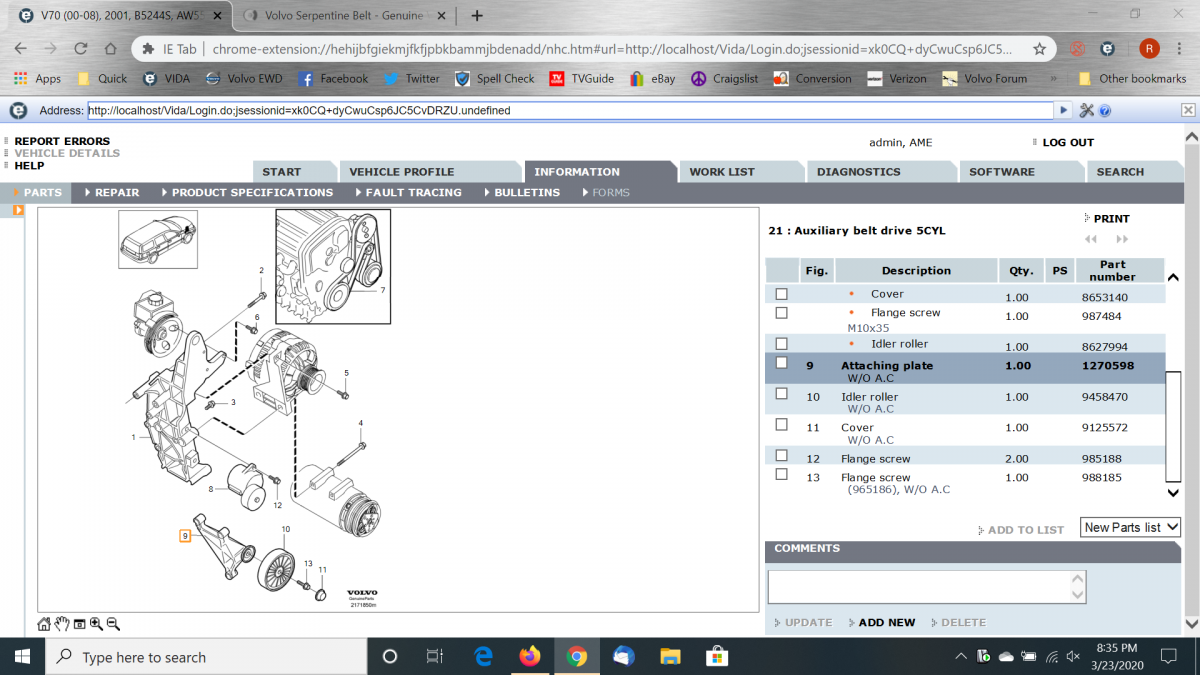Select the pan hand tool below diagram
The height and width of the screenshot is (675, 1200).
(62, 624)
